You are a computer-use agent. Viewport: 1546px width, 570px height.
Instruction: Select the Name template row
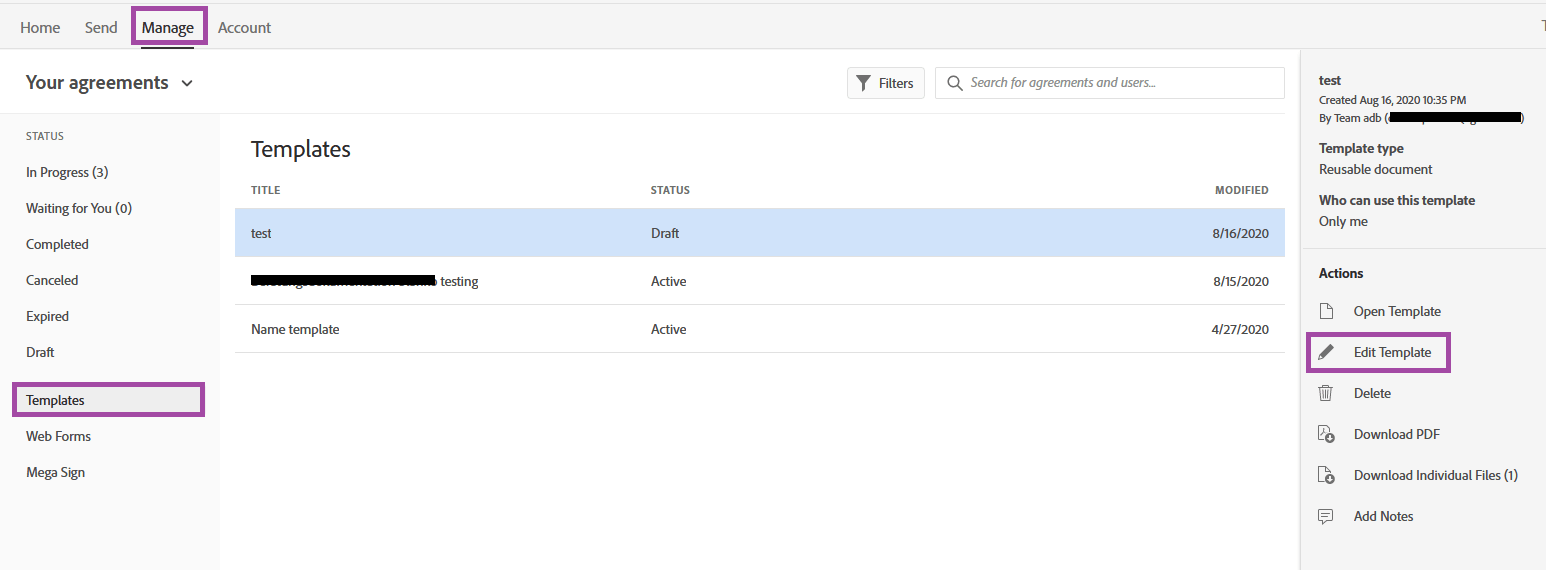tap(760, 329)
